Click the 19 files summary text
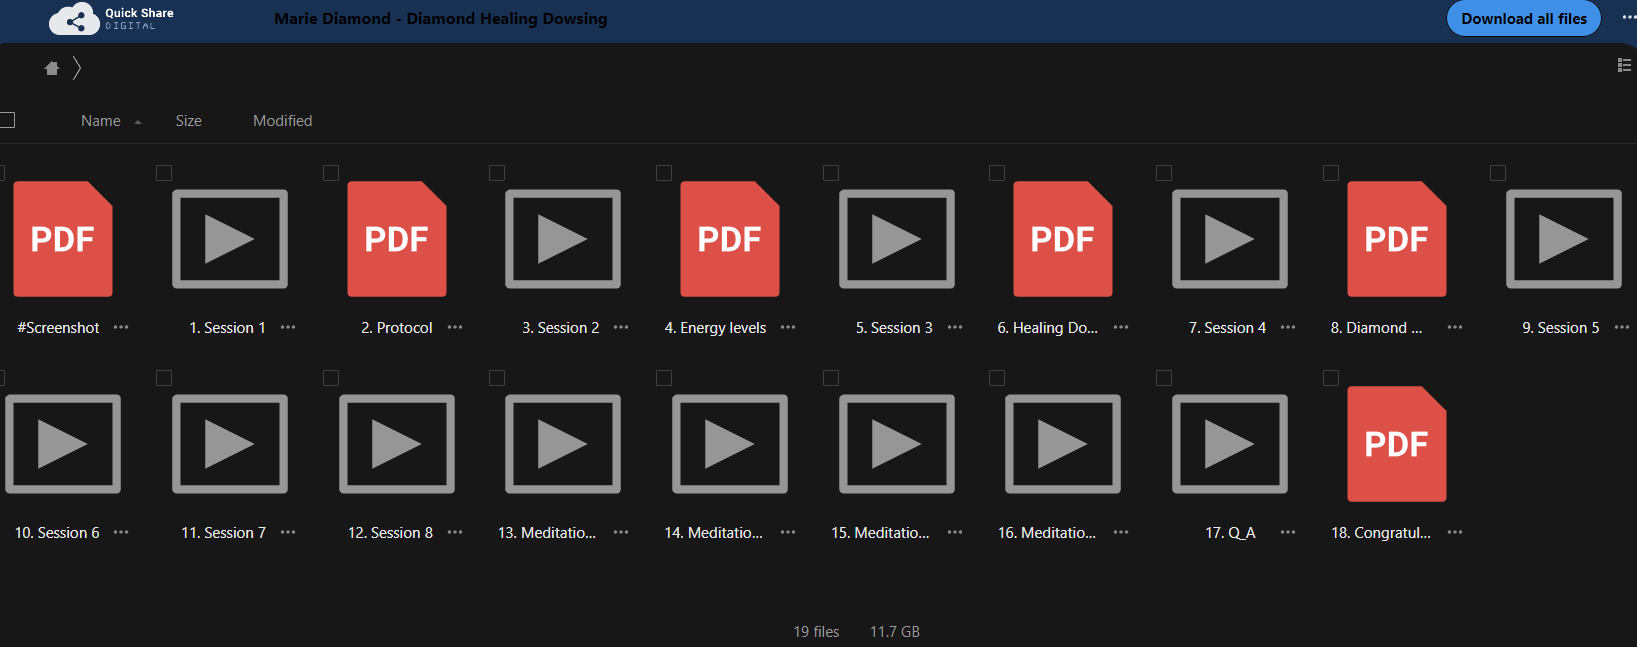The height and width of the screenshot is (647, 1637). click(816, 632)
